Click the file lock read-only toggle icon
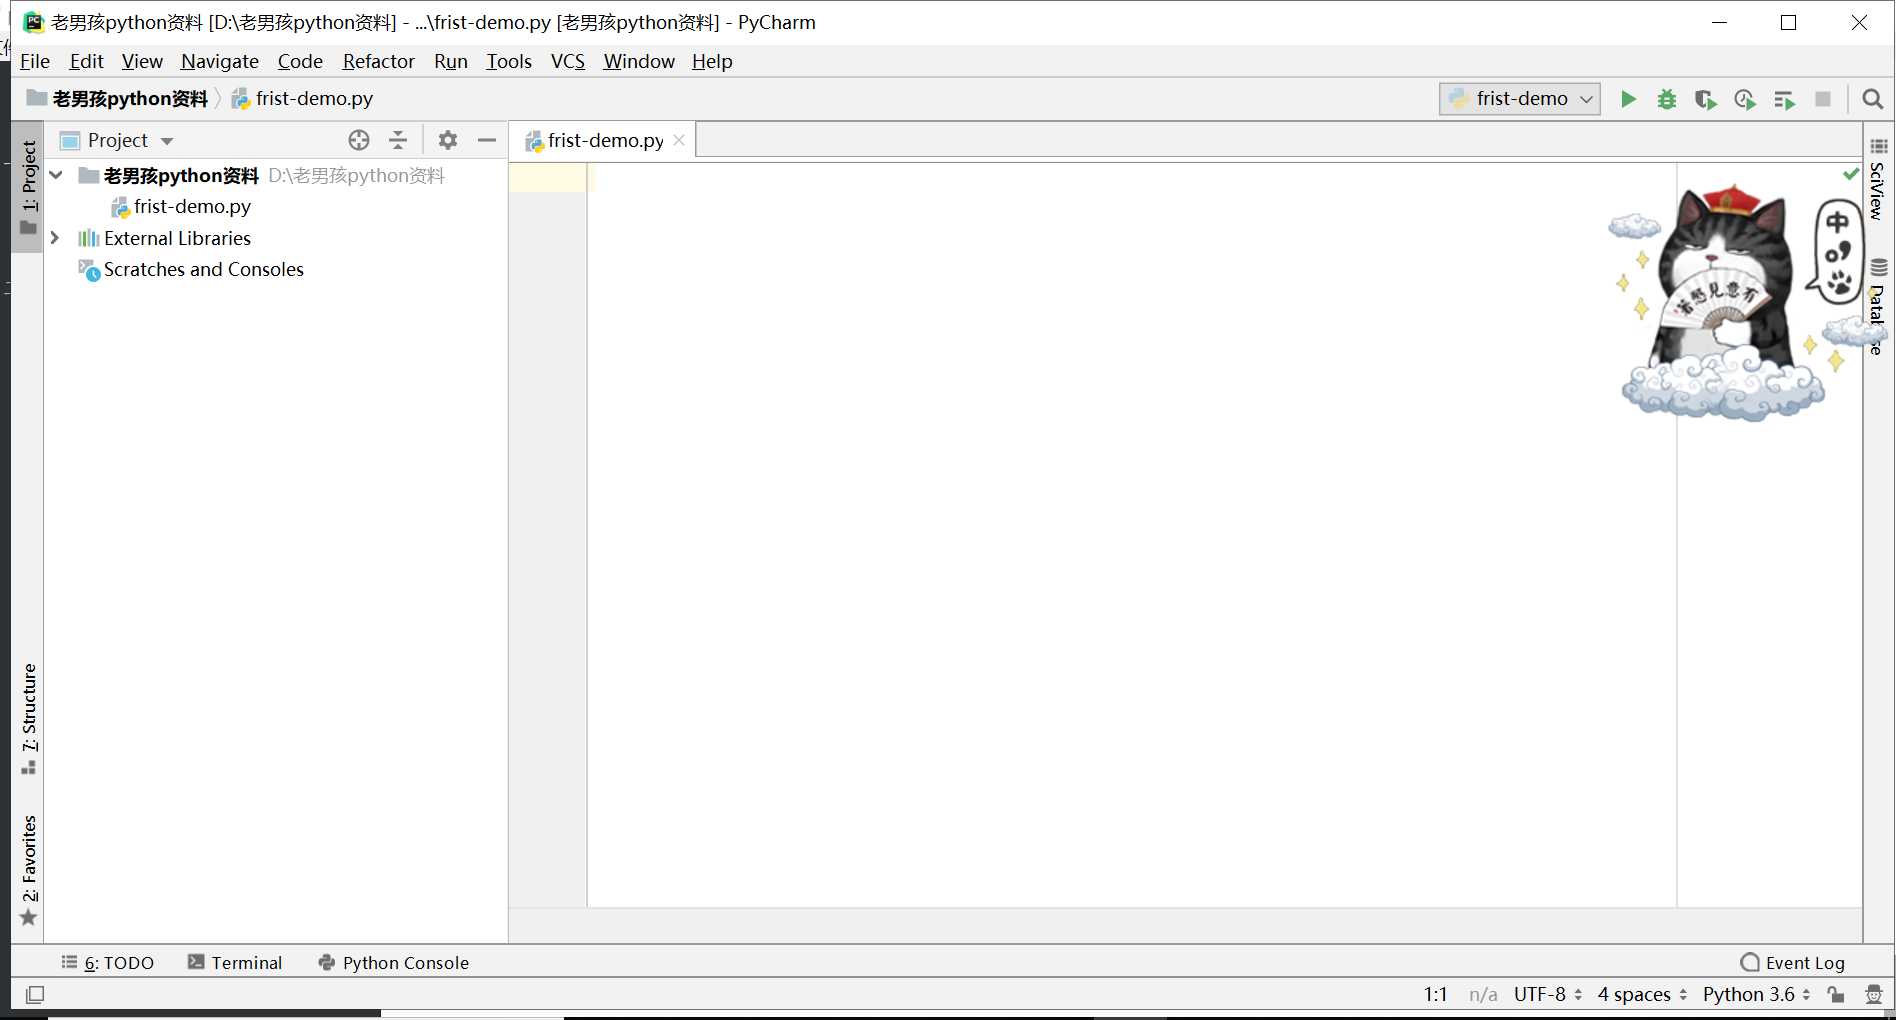The height and width of the screenshot is (1020, 1896). pos(1836,994)
